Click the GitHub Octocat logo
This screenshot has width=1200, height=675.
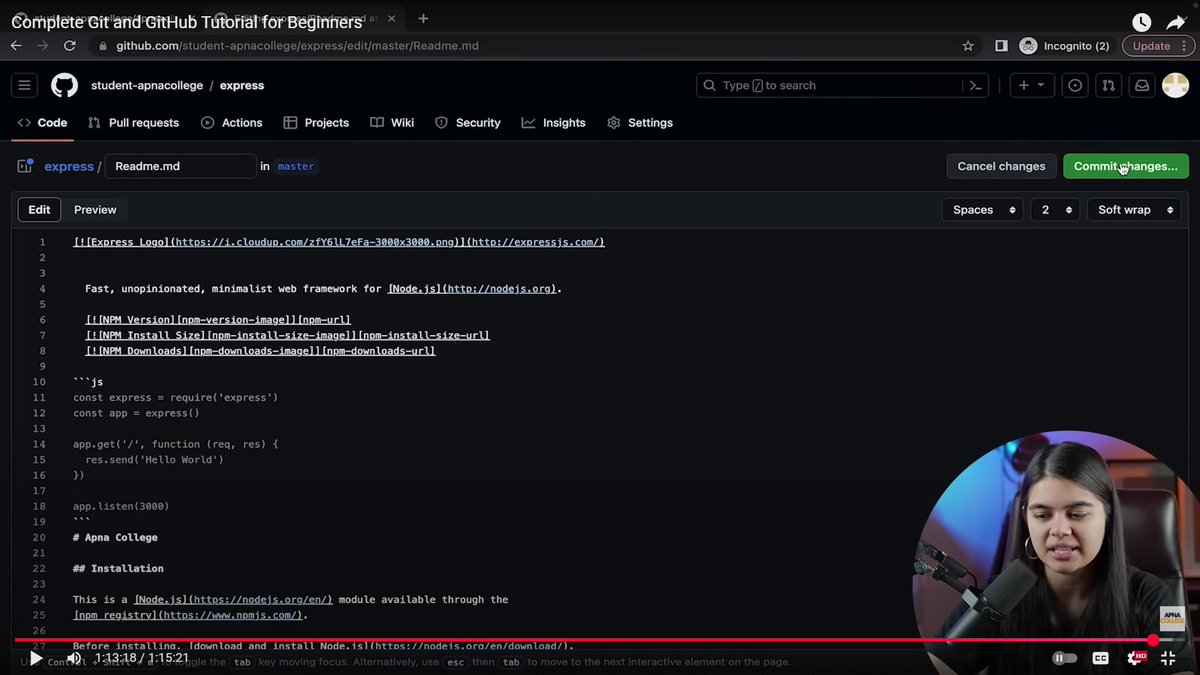pyautogui.click(x=64, y=85)
